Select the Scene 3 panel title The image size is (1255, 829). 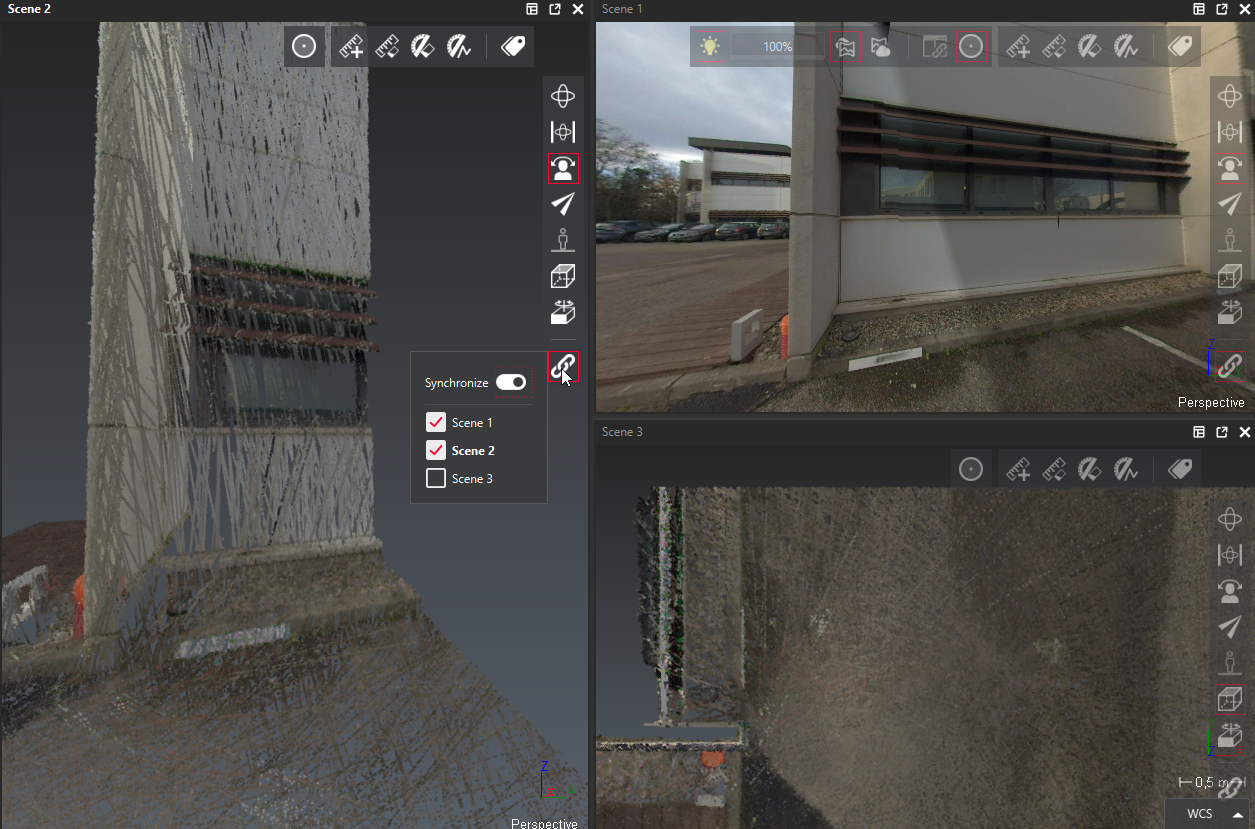coord(622,432)
